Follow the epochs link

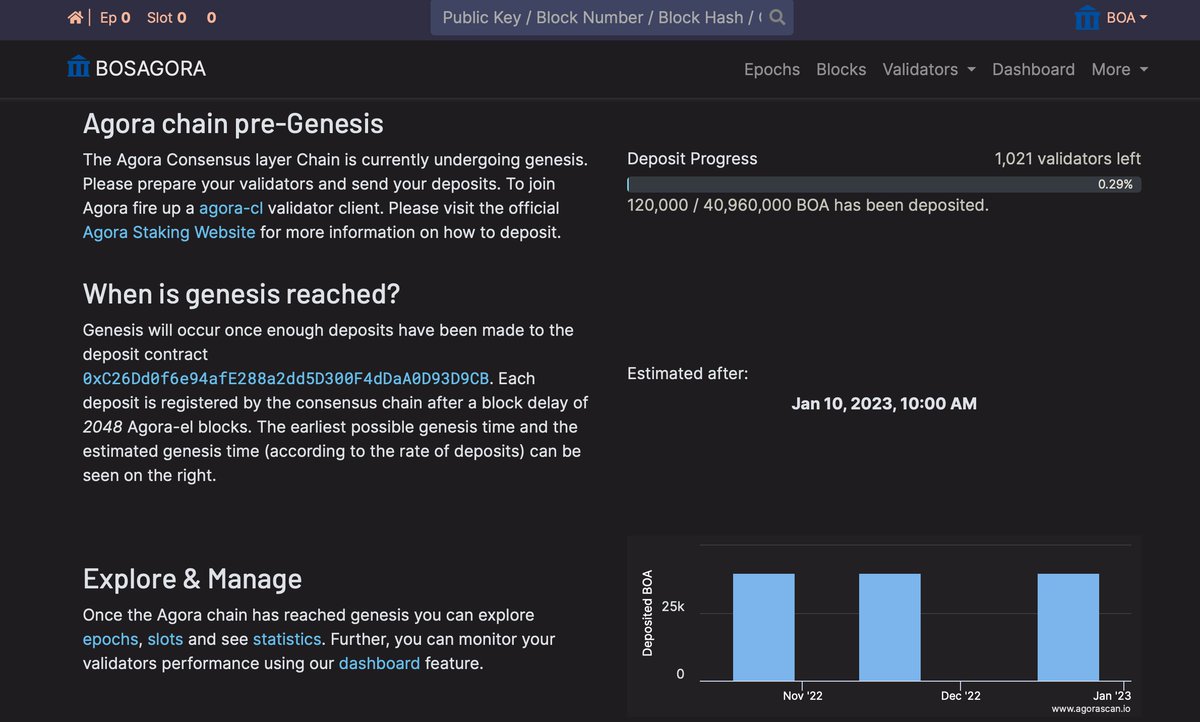(x=110, y=639)
